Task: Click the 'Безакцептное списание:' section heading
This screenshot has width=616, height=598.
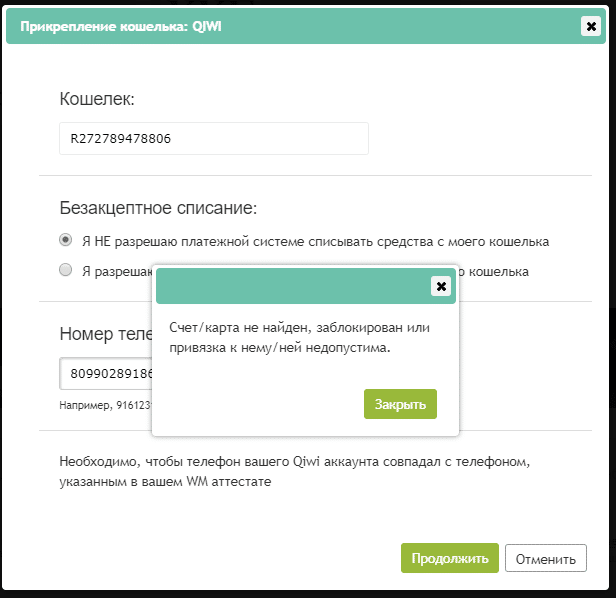Action: (159, 208)
